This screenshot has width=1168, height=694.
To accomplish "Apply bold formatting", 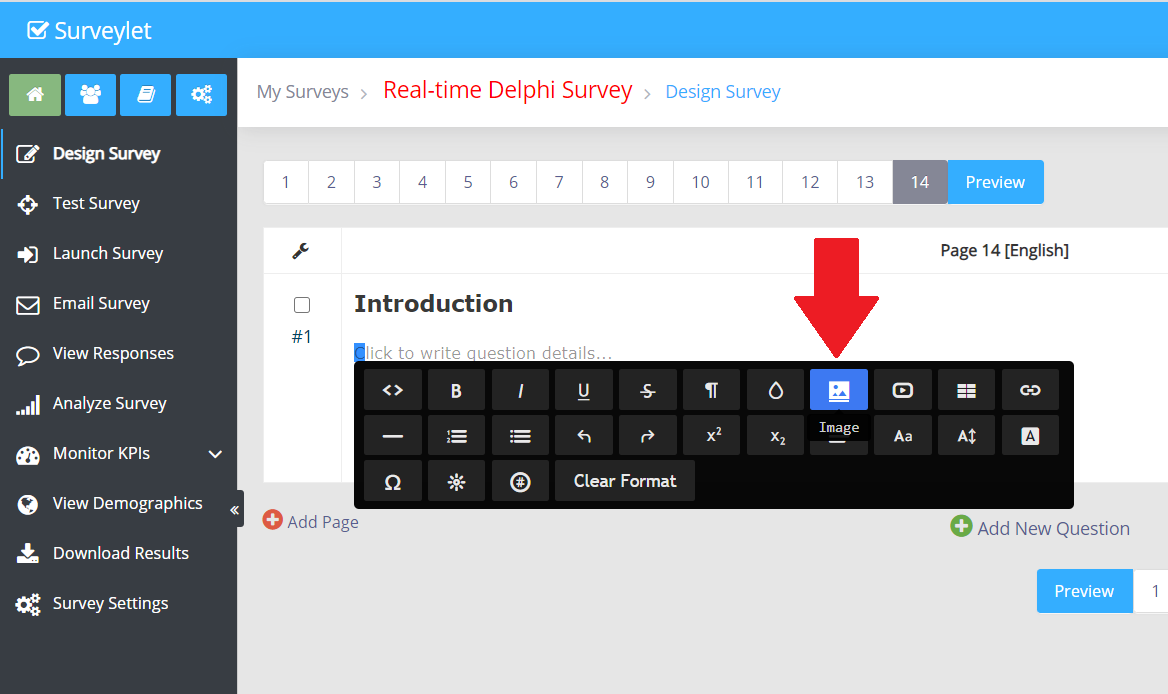I will [457, 390].
